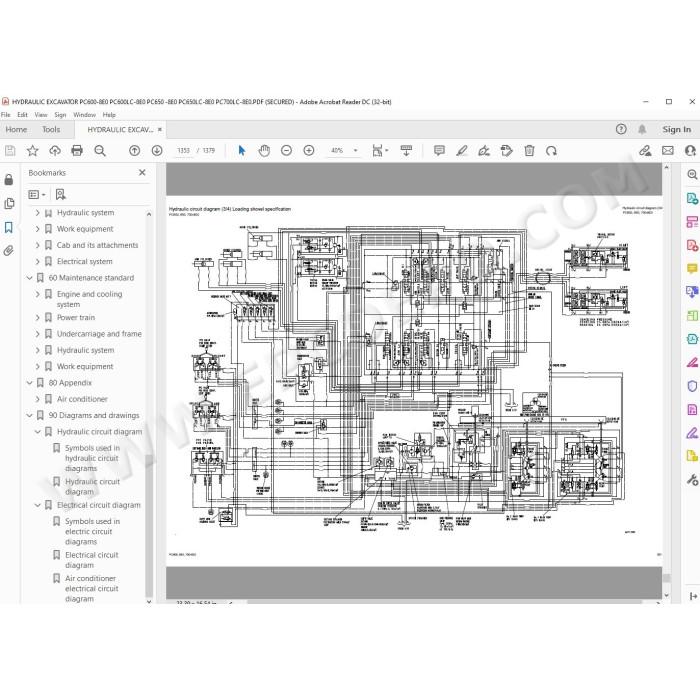This screenshot has width=700, height=700.
Task: Click the document vertical scrollbar thumb
Action: point(667,578)
